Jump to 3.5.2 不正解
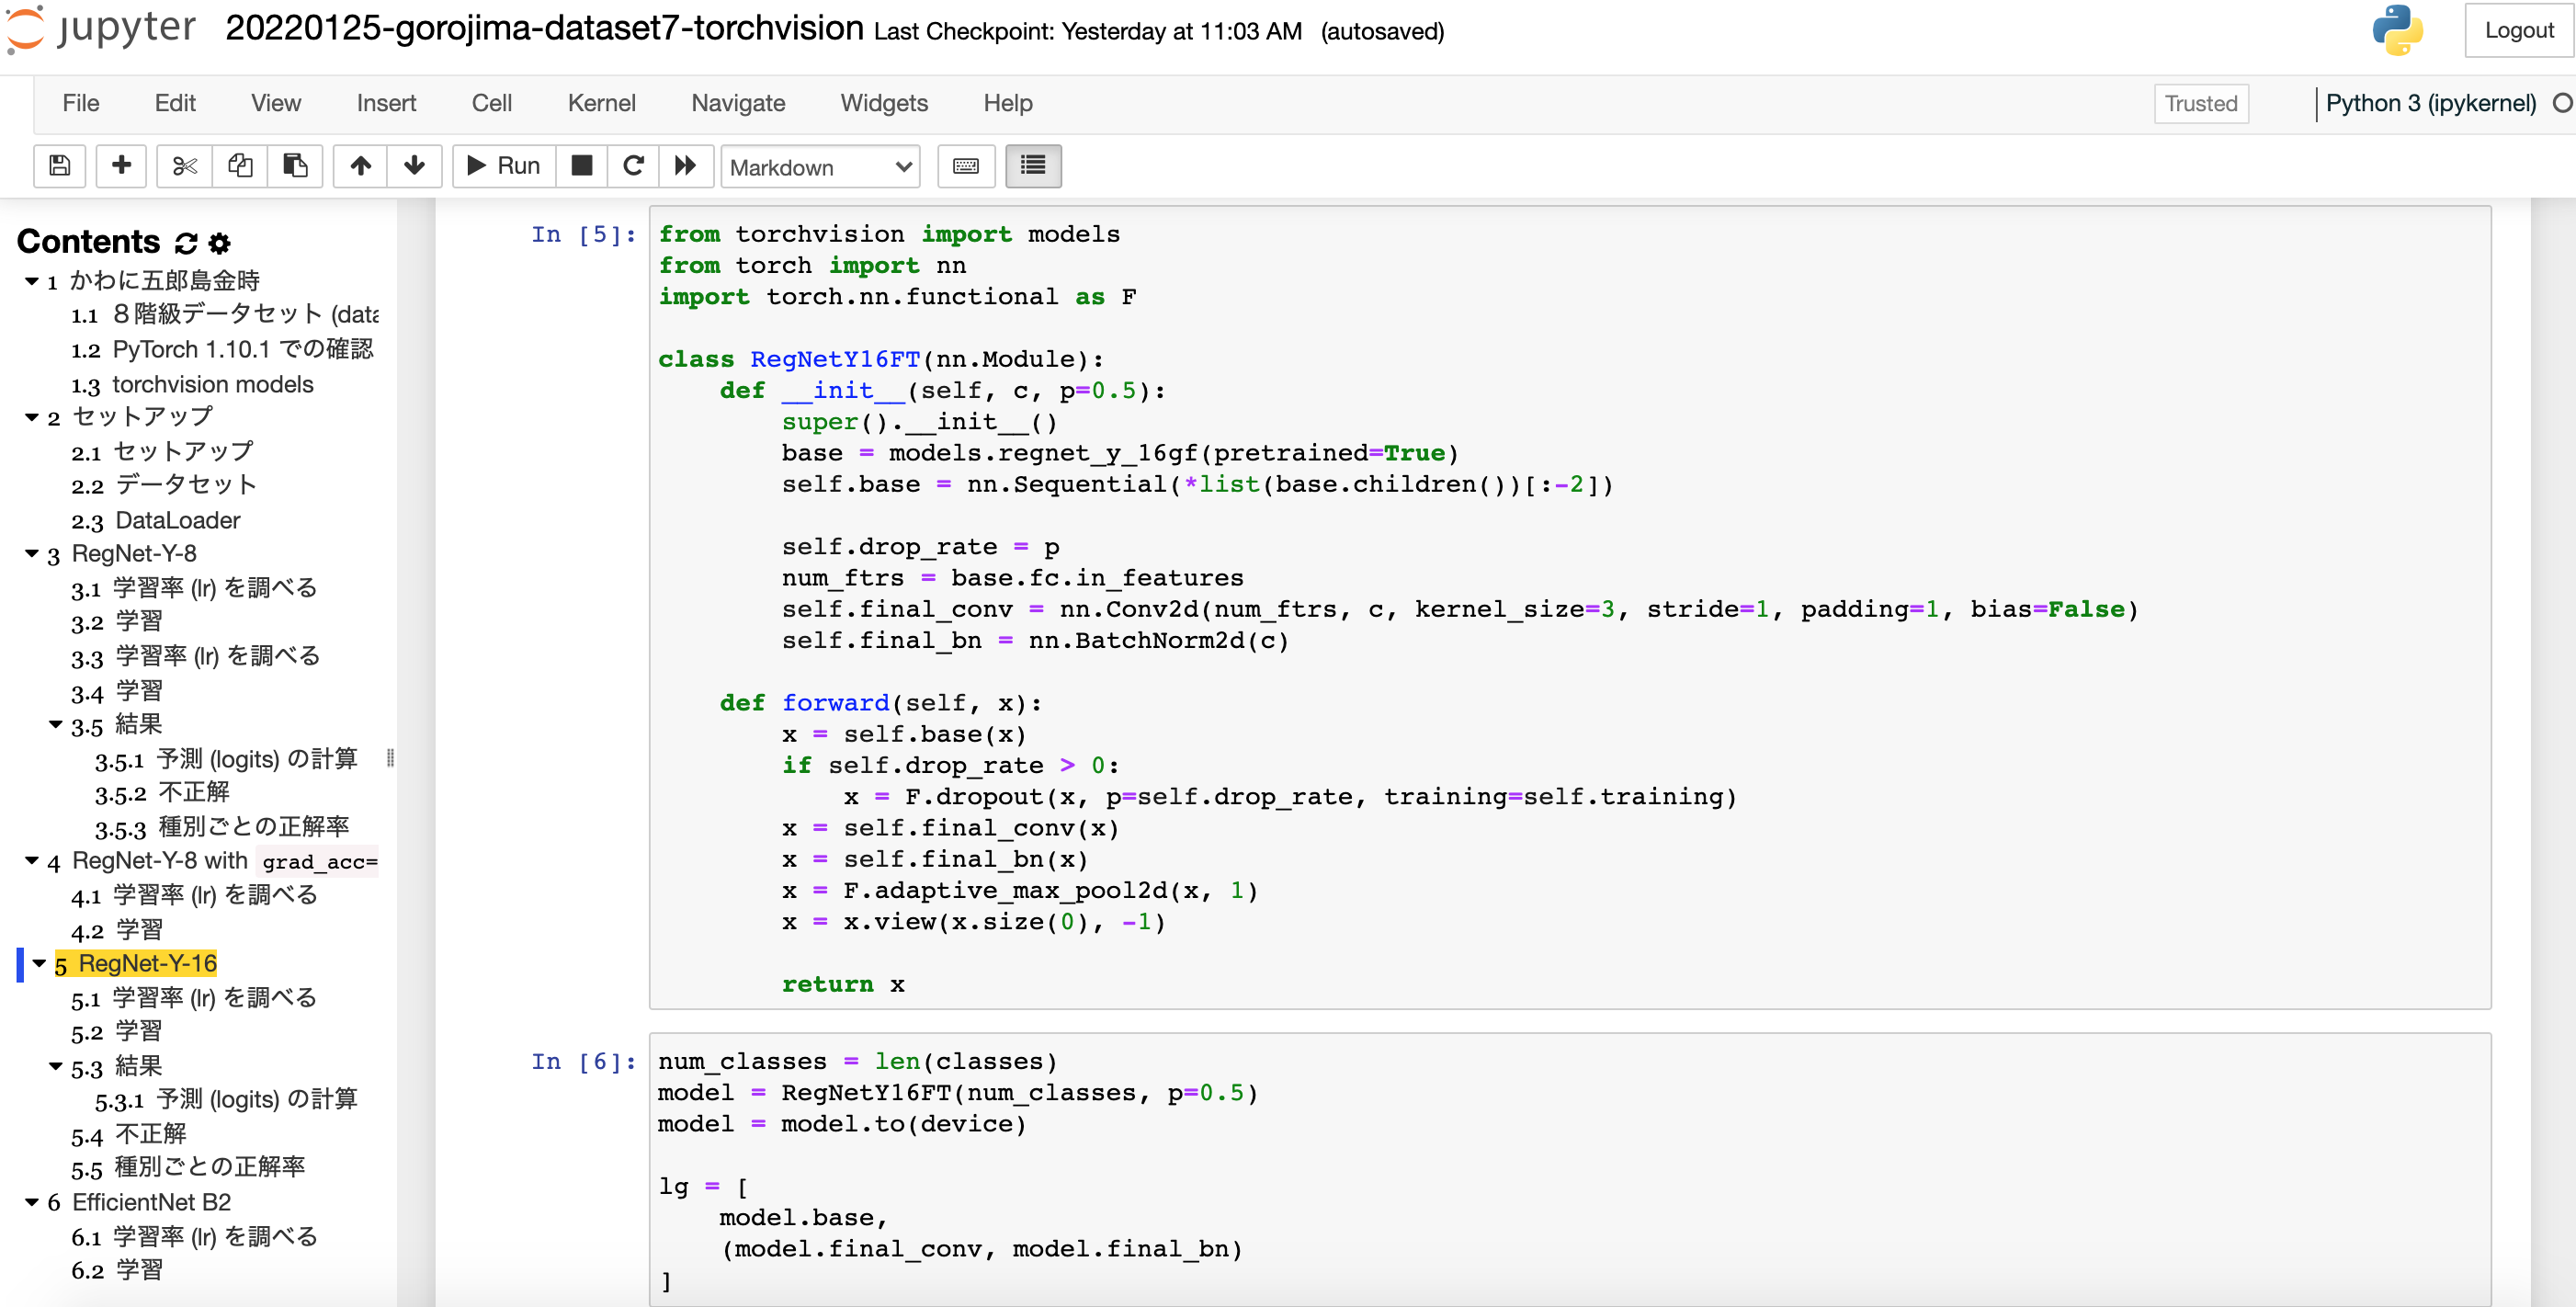This screenshot has width=2576, height=1307. (162, 792)
